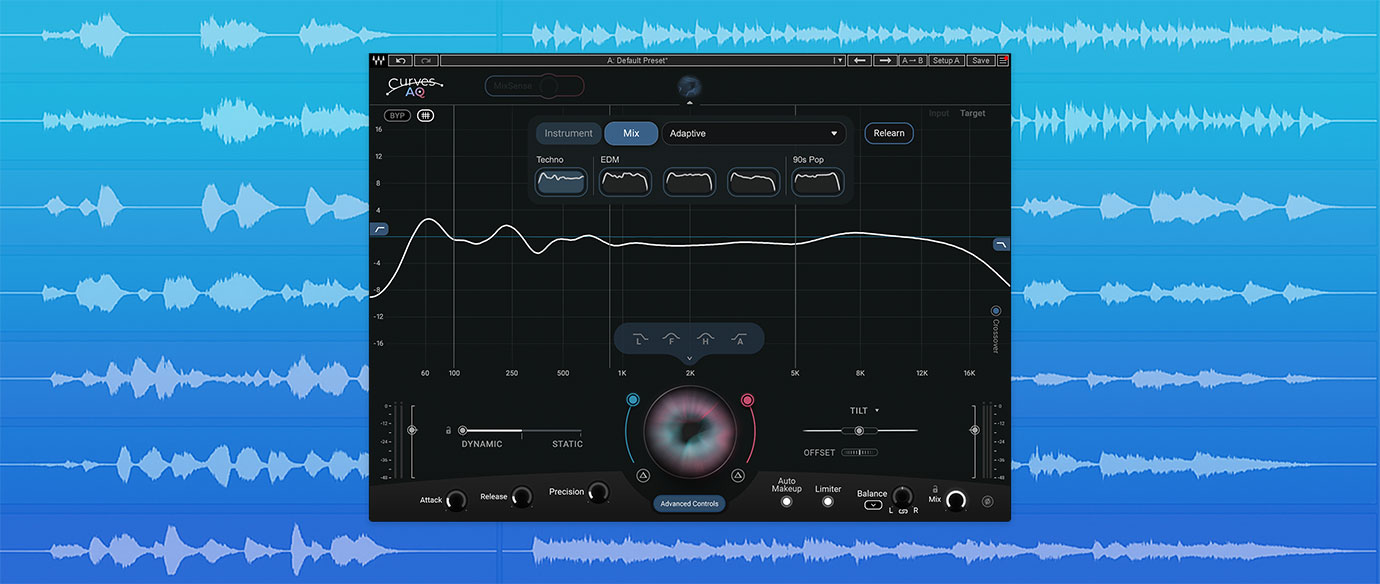Undo the last change
Screen dimensions: 1380x584
click(399, 61)
